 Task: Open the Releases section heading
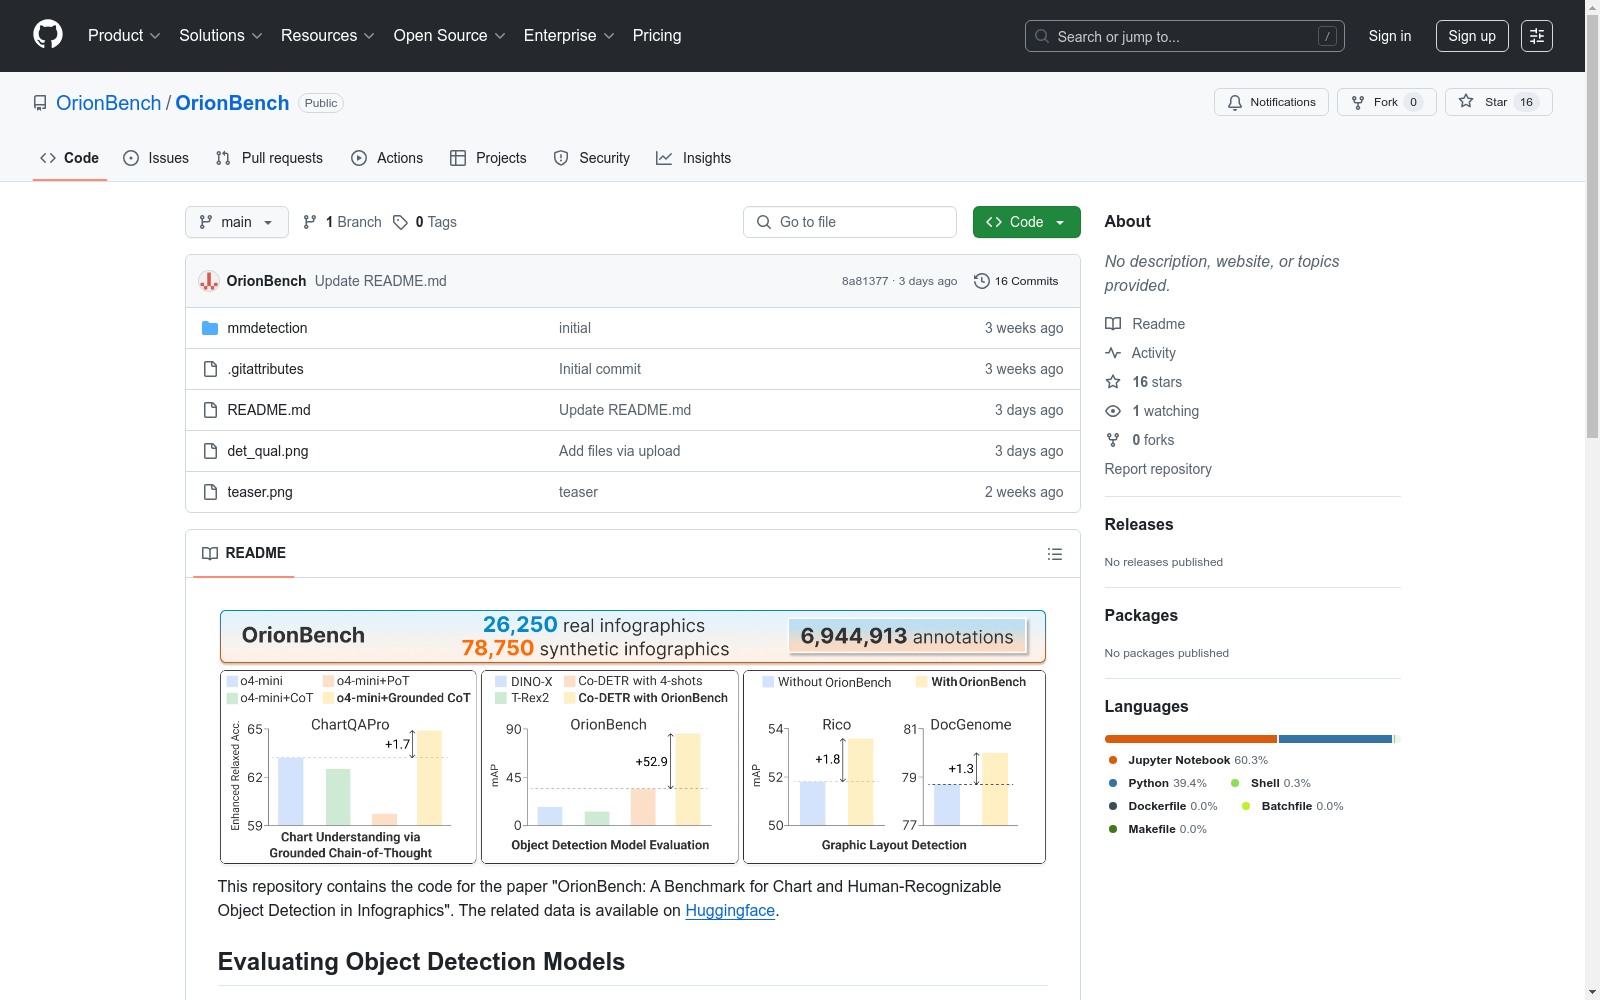(x=1139, y=524)
